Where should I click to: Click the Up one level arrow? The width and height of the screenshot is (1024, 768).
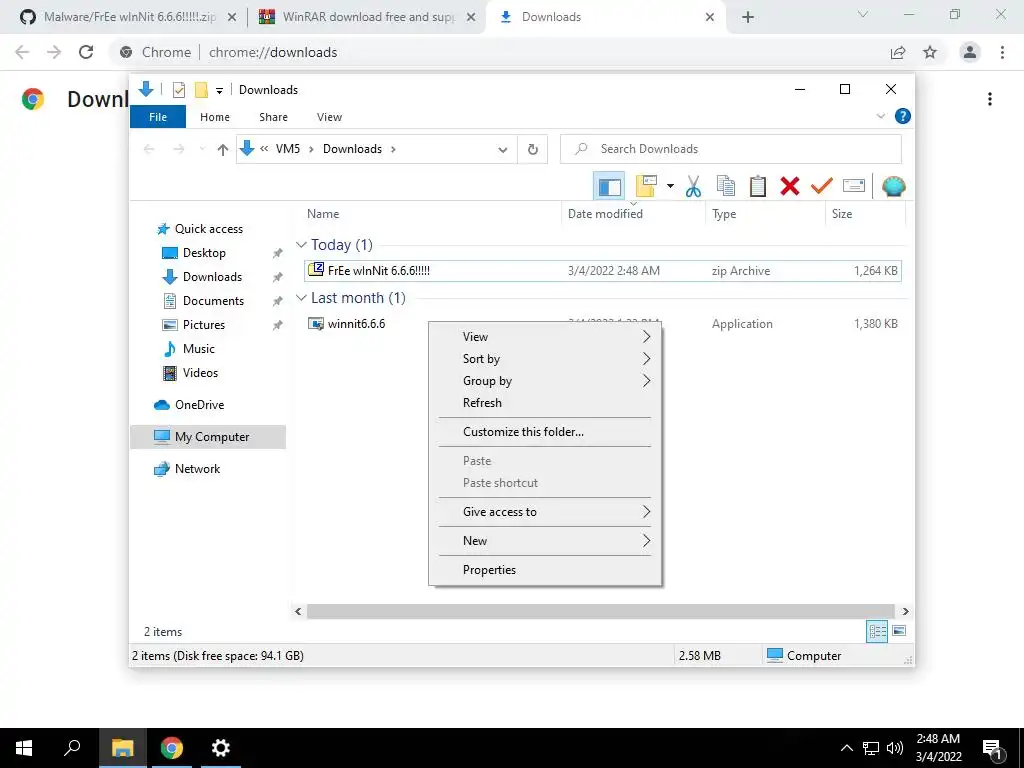click(x=223, y=150)
